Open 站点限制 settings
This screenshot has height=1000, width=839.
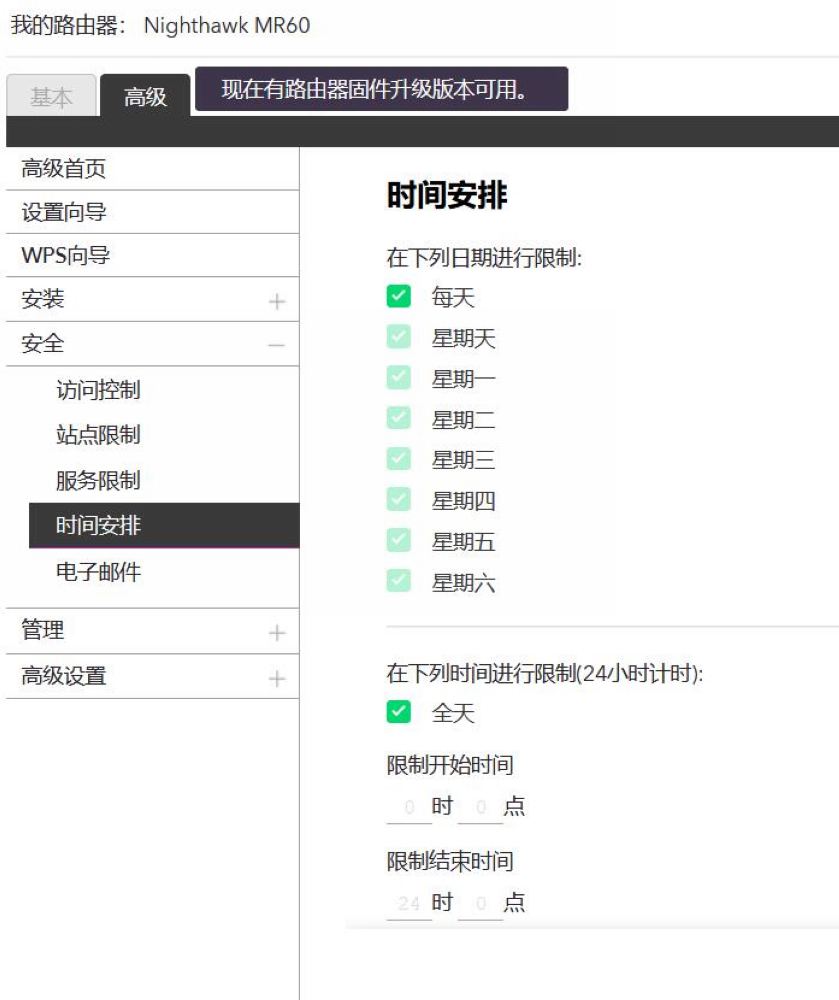point(98,435)
